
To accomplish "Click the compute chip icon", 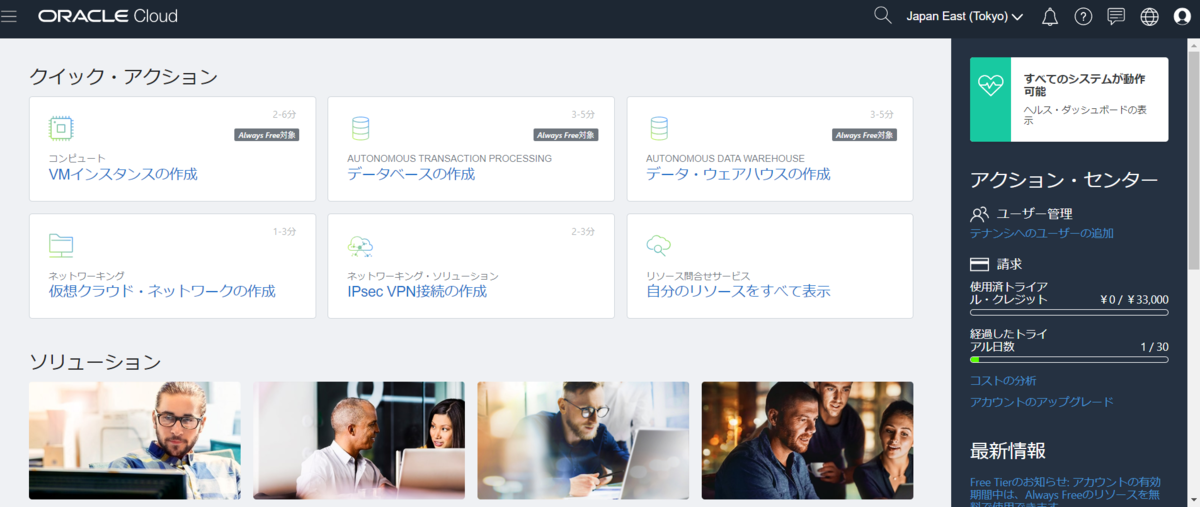I will [x=61, y=128].
